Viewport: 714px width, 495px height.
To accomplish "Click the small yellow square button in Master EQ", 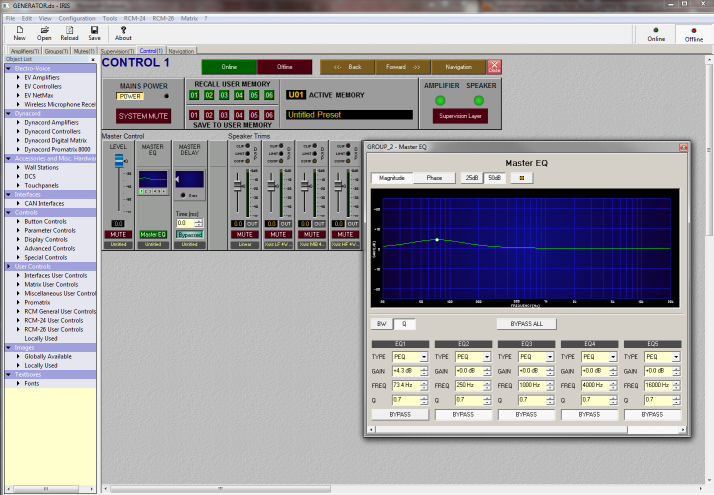I will [522, 178].
